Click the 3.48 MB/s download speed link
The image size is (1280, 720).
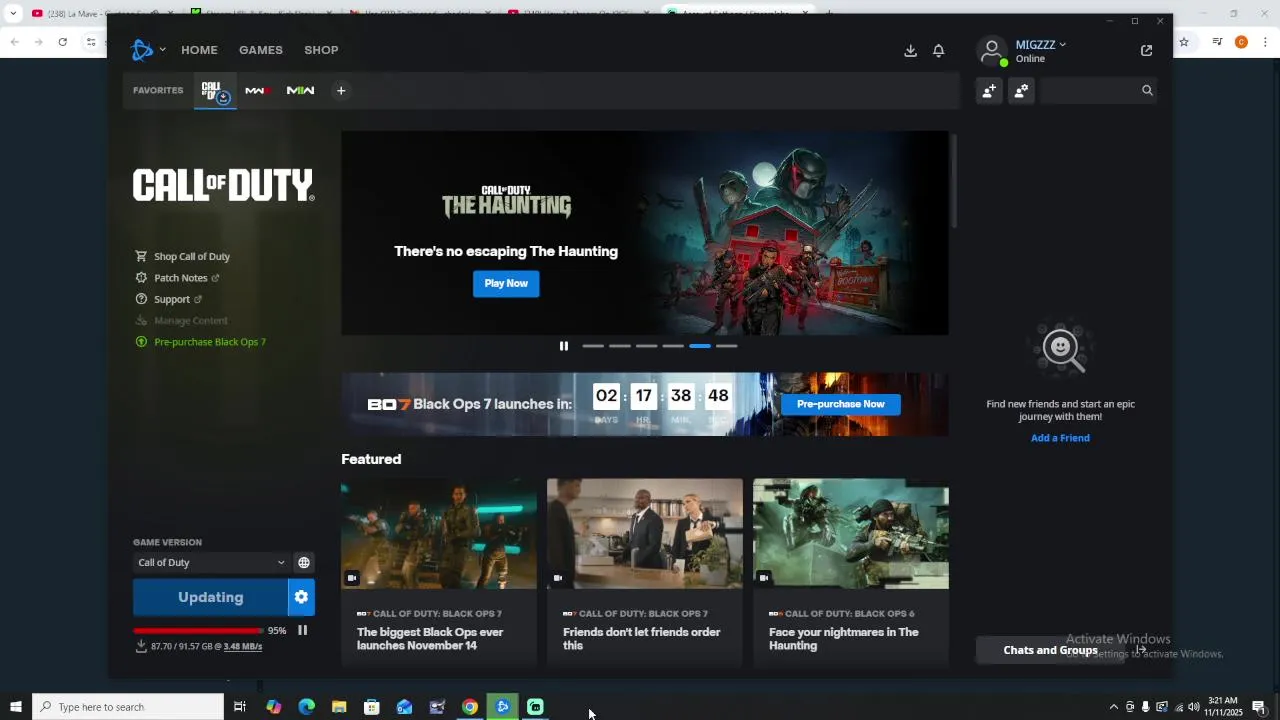click(243, 647)
